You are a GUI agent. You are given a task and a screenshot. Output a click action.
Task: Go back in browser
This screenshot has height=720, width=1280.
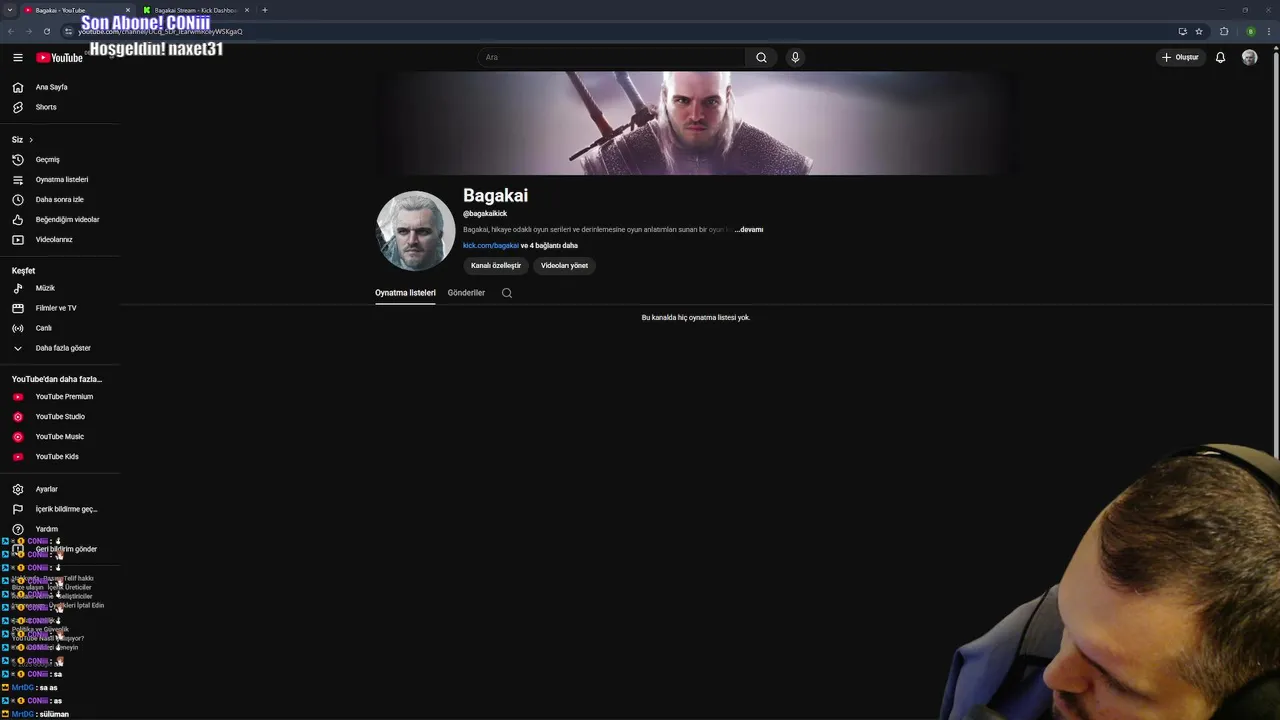click(10, 31)
